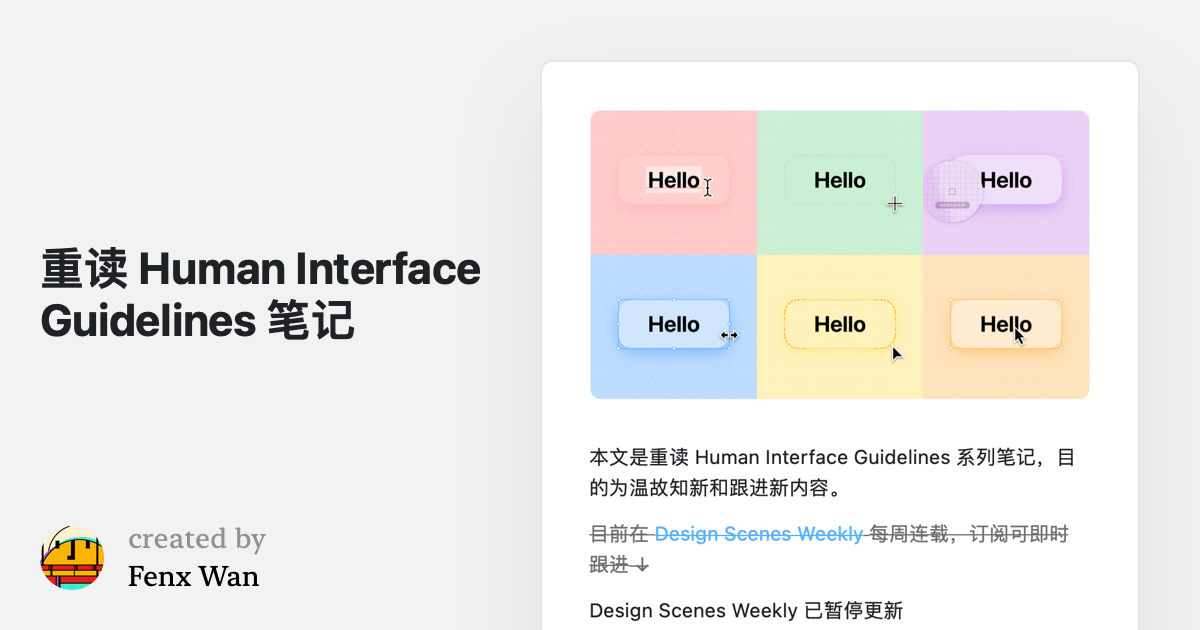Open the Design Scenes Weekly link

coord(759,534)
